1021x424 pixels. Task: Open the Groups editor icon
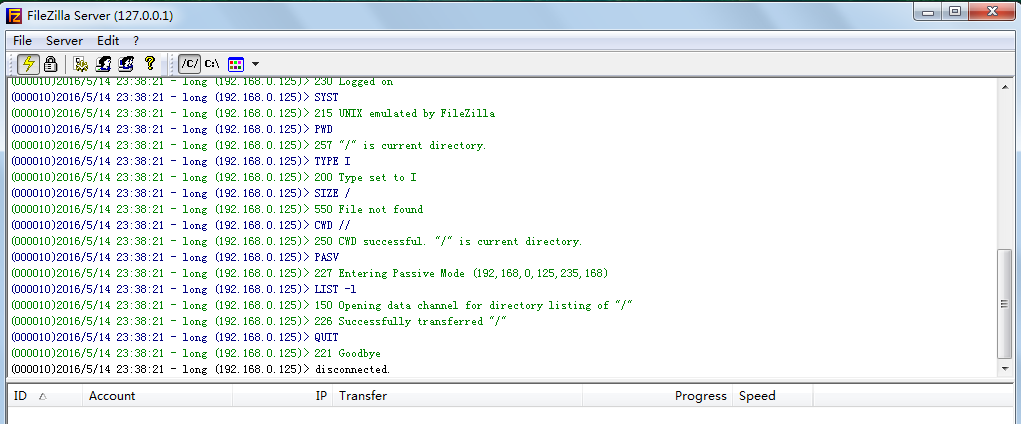point(126,64)
